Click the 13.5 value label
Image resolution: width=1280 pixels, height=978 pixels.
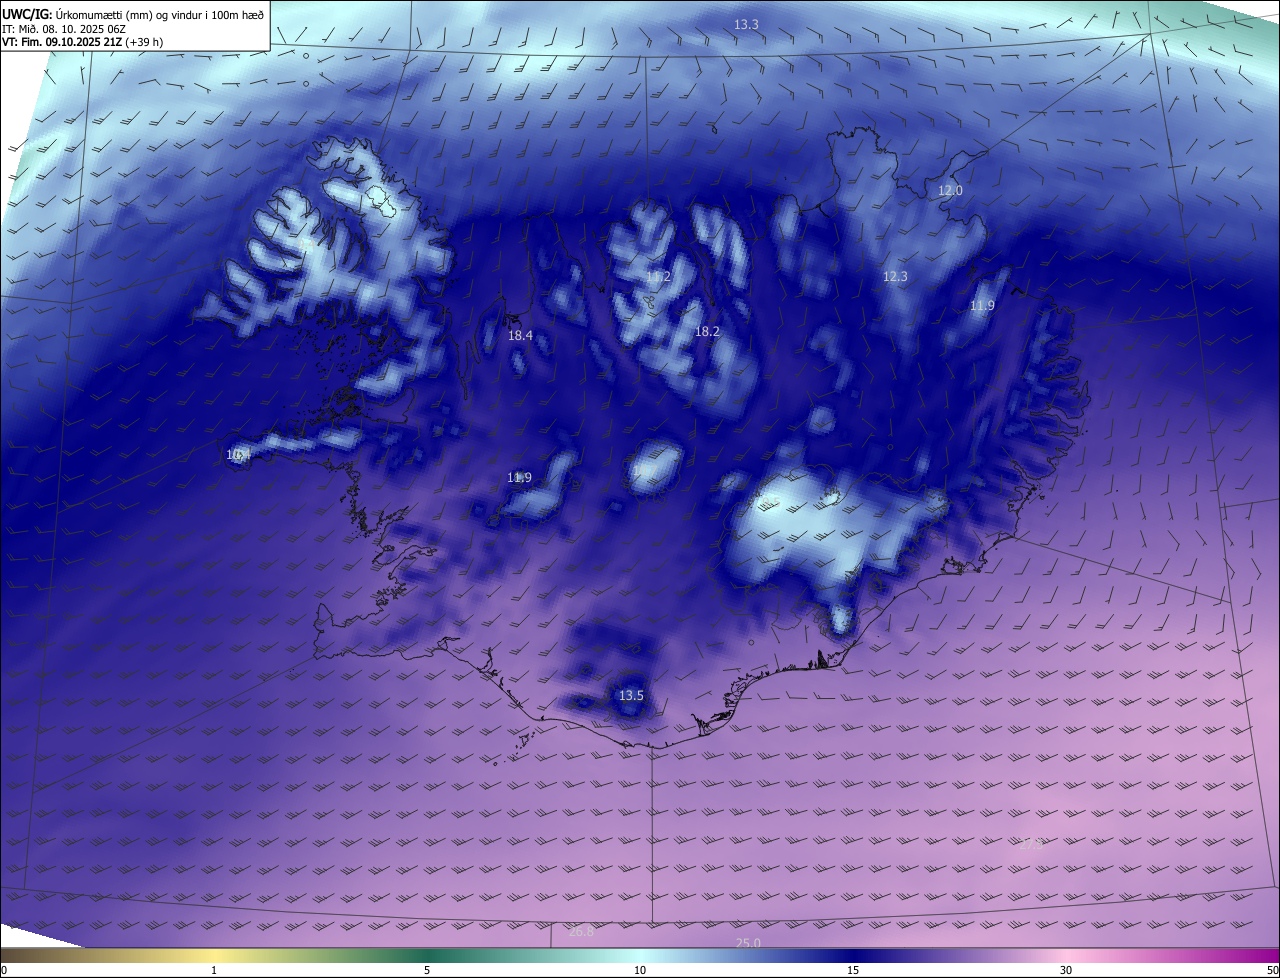[x=631, y=695]
